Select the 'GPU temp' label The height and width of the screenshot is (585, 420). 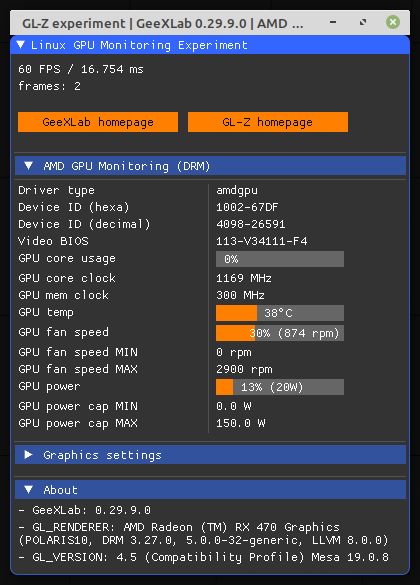coord(46,312)
